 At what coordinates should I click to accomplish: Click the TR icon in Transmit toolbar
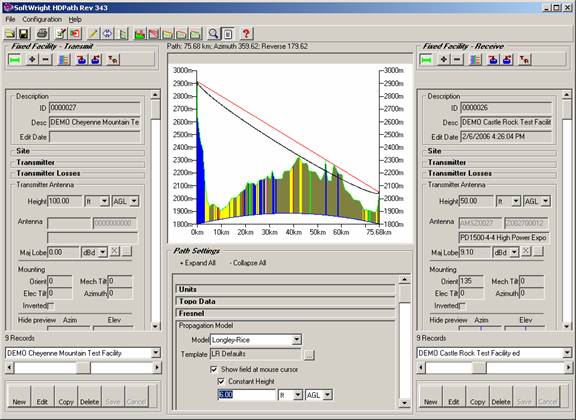point(113,59)
